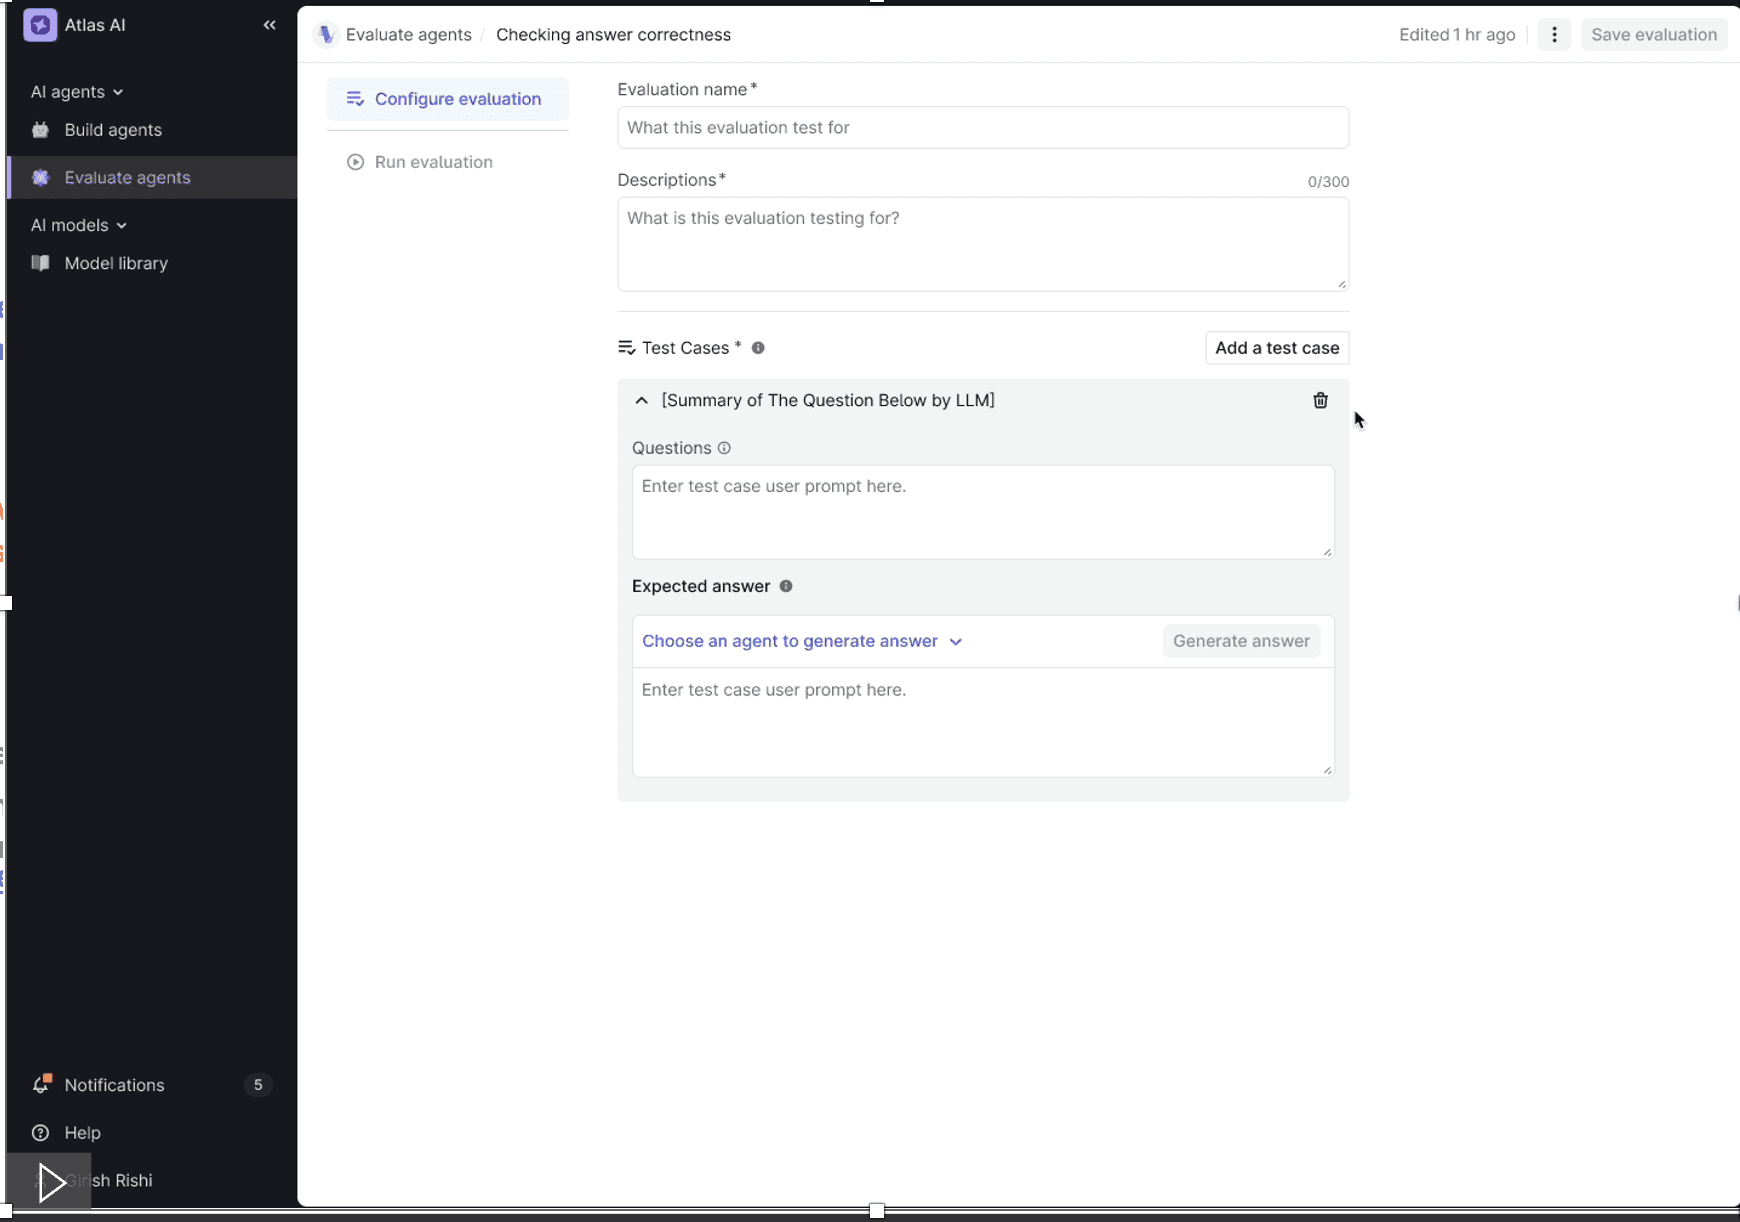Open the three-dot overflow menu near Save evaluation

(1555, 34)
